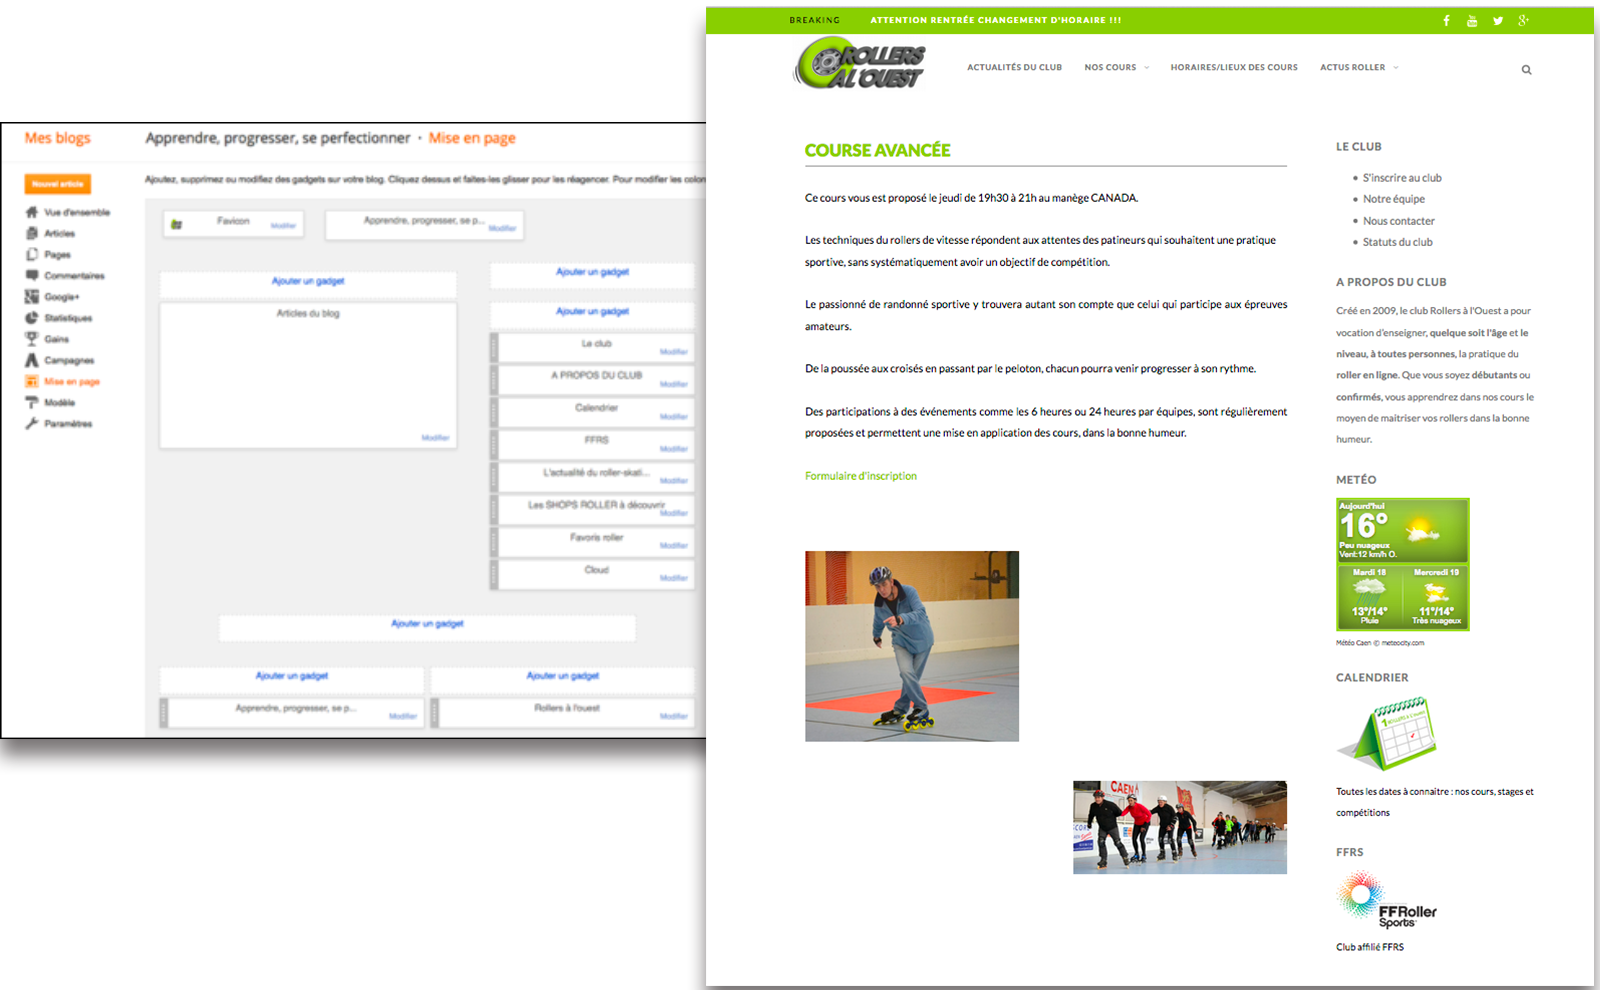Screen dimensions: 1600x990
Task: Open Horaires/Lieux des Cours menu item
Action: [1234, 68]
